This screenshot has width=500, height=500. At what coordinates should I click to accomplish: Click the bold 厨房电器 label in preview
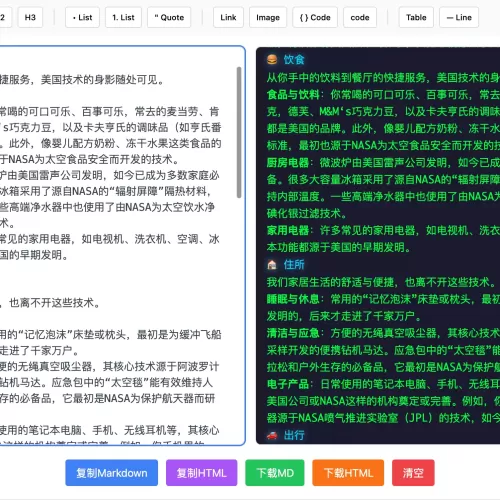pos(288,163)
